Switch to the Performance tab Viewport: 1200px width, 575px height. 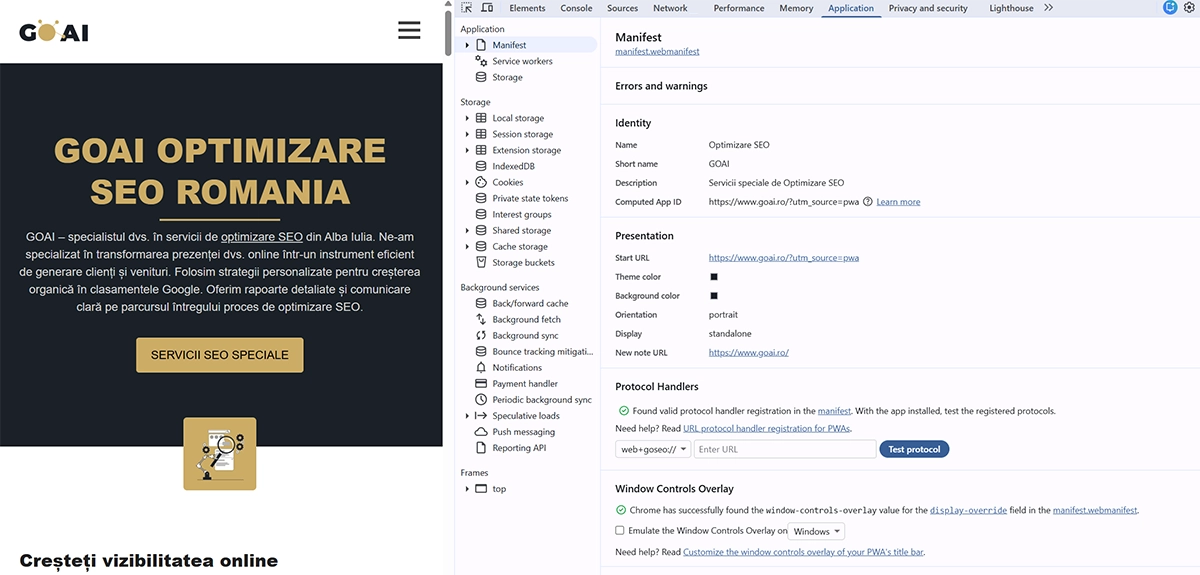(x=739, y=8)
